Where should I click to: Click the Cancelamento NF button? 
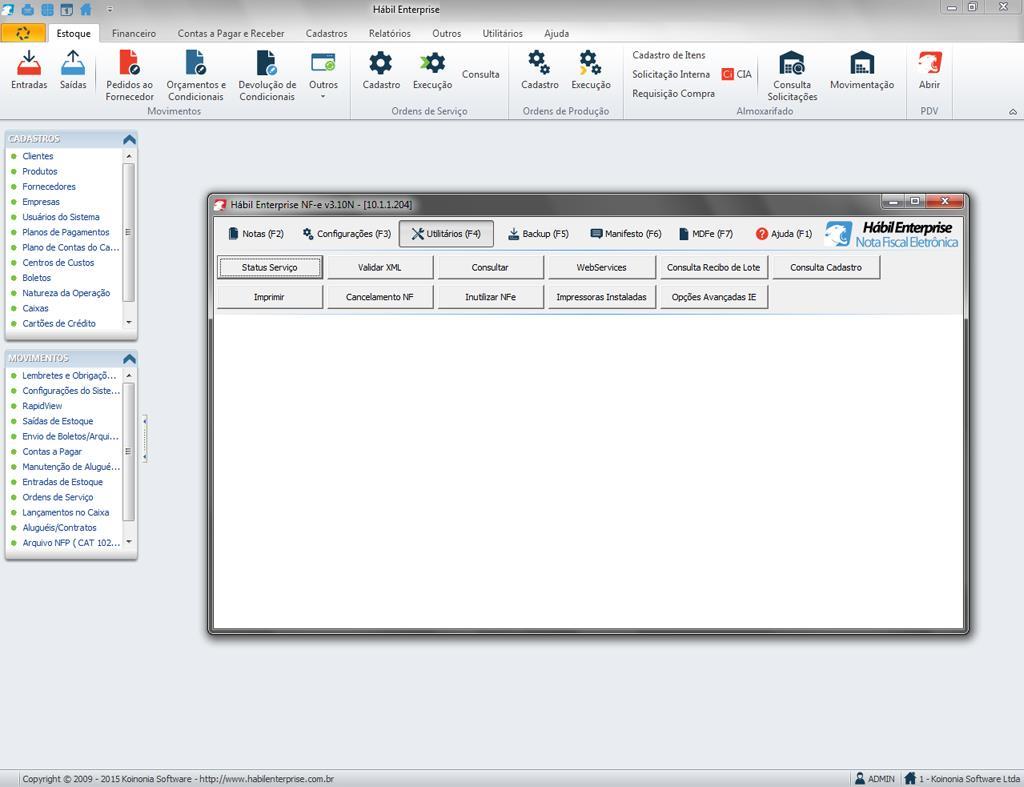(x=379, y=297)
